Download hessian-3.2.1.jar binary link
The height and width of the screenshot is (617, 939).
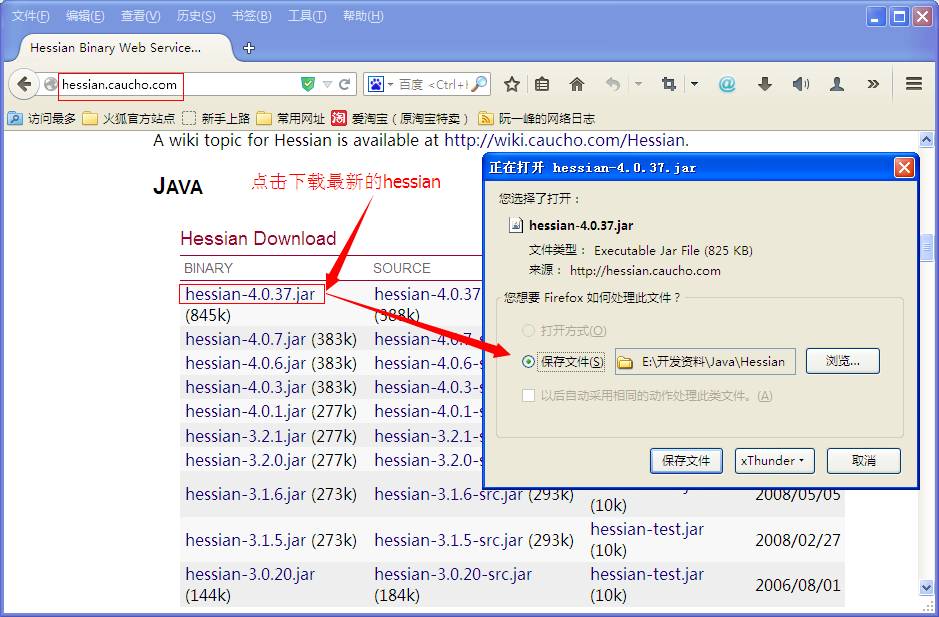pos(246,435)
